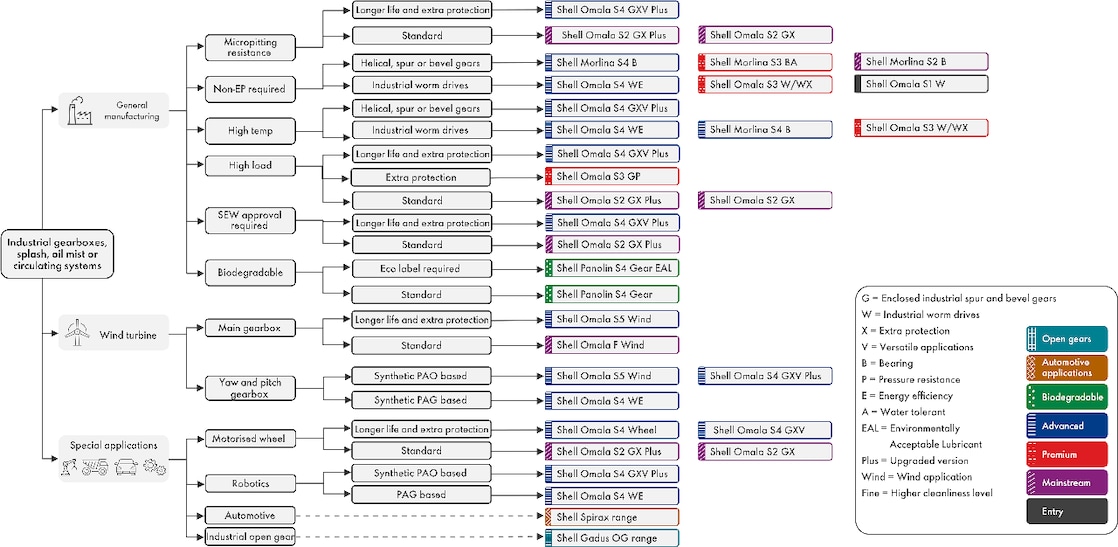Click the Robotics node

pyautogui.click(x=250, y=483)
